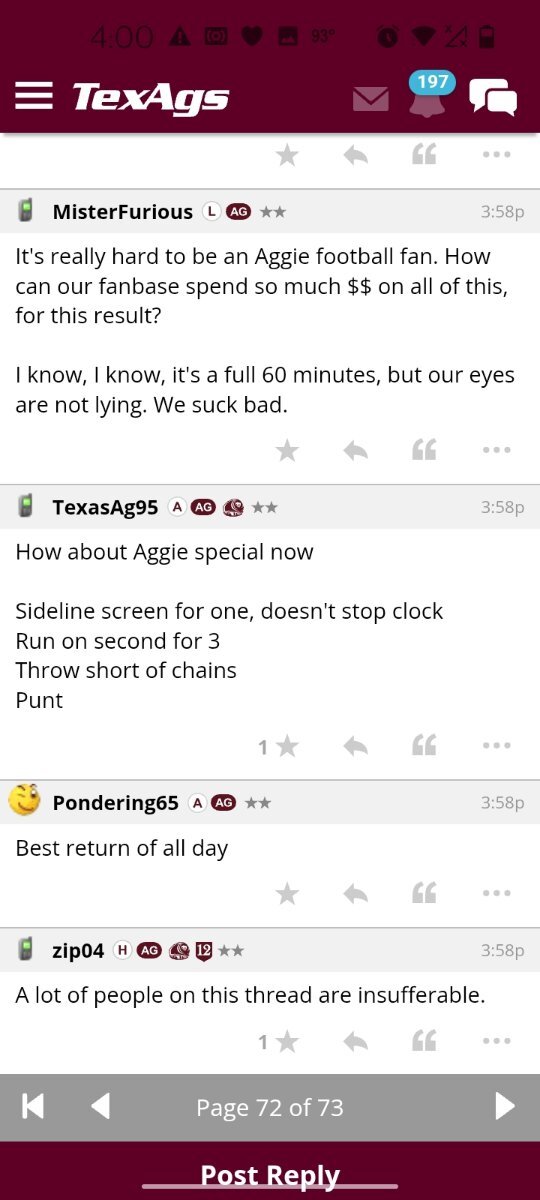Star MisterFurious's post
540x1200 pixels.
tap(287, 451)
